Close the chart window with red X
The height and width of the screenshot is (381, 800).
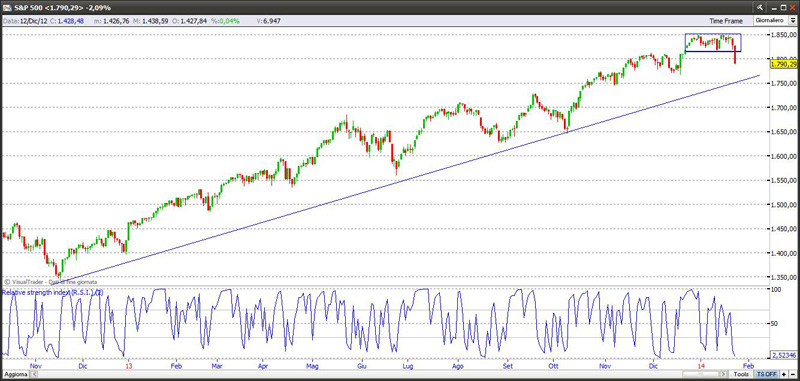point(792,7)
